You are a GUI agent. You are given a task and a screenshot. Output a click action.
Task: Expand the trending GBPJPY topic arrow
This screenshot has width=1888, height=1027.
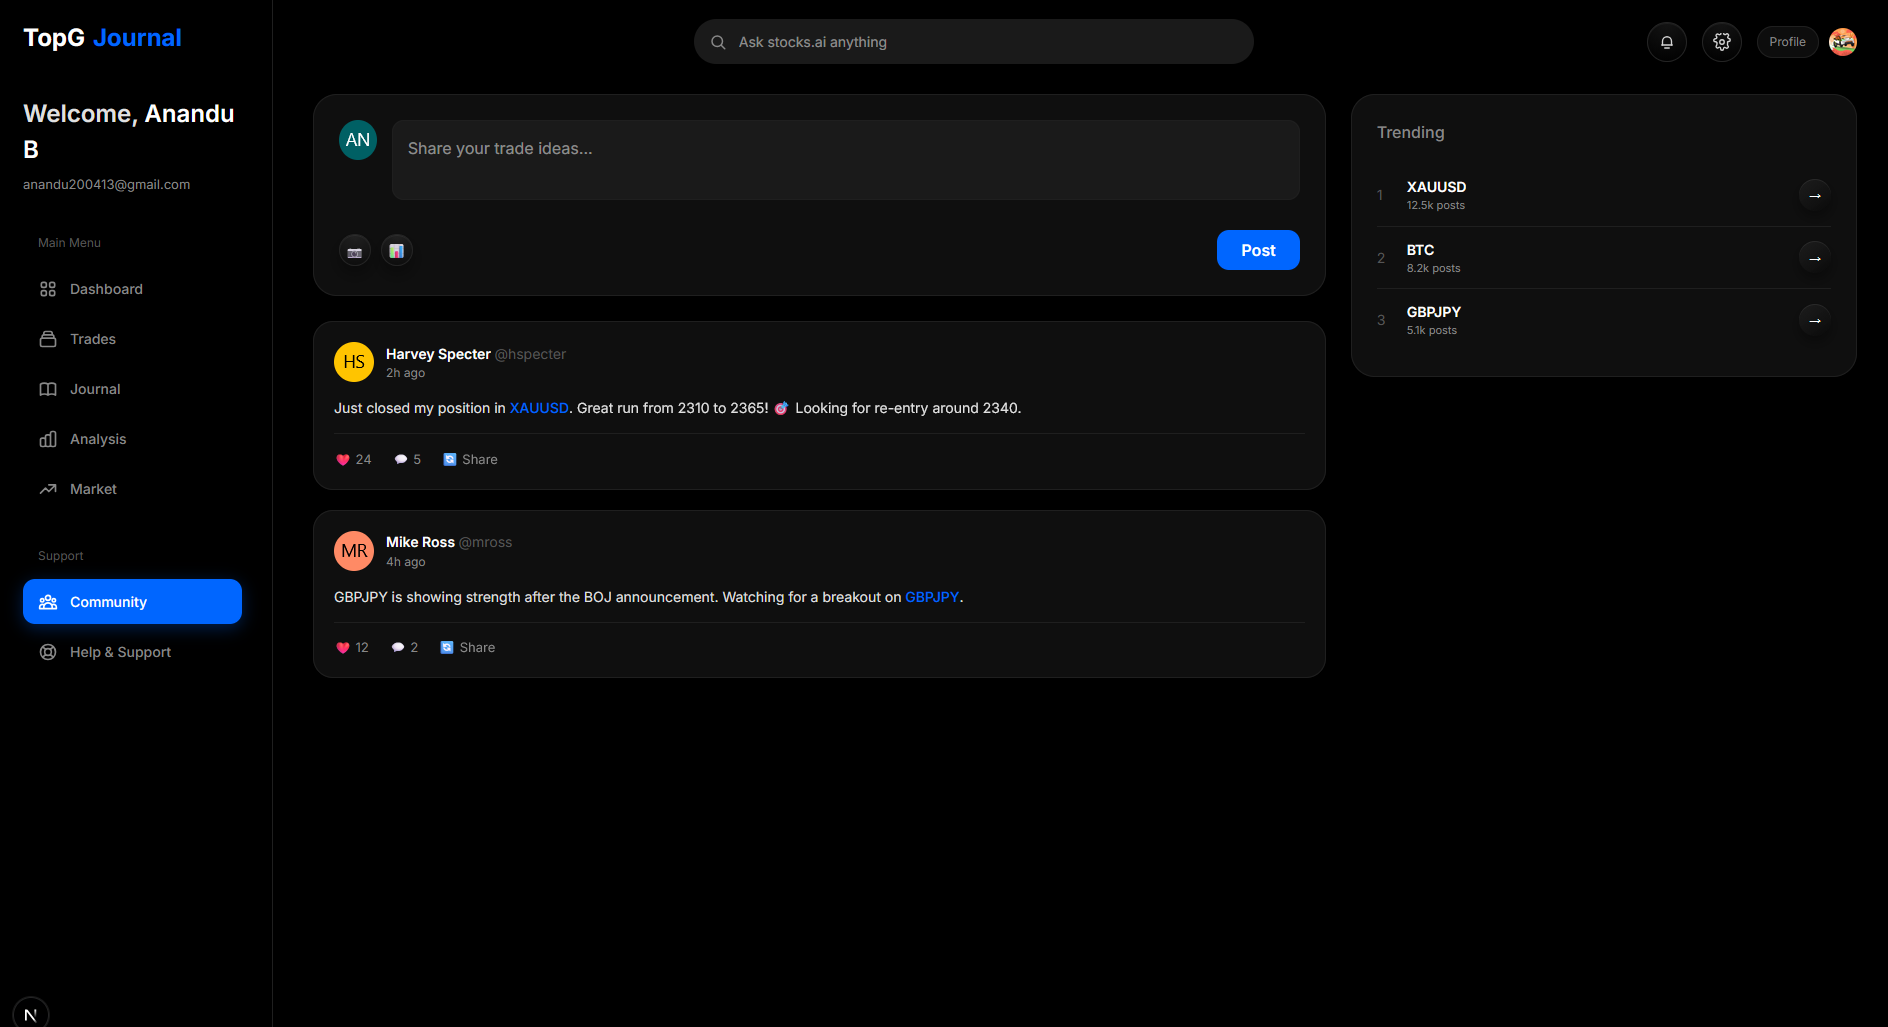click(1815, 320)
